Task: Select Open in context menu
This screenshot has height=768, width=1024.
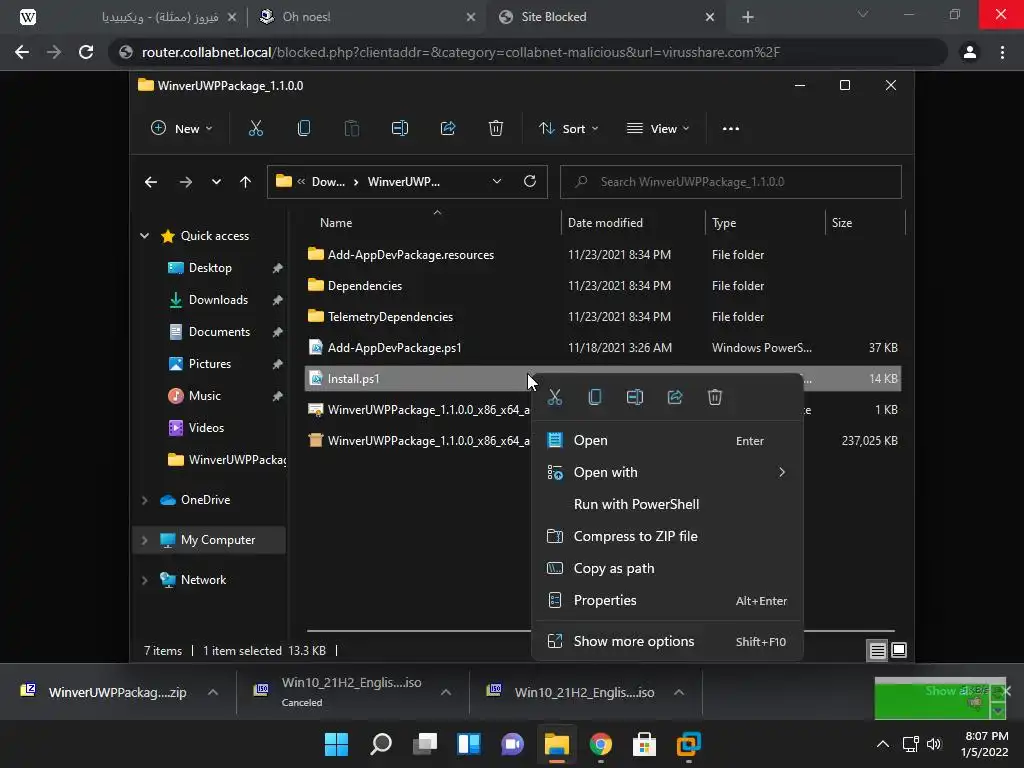Action: (x=667, y=440)
